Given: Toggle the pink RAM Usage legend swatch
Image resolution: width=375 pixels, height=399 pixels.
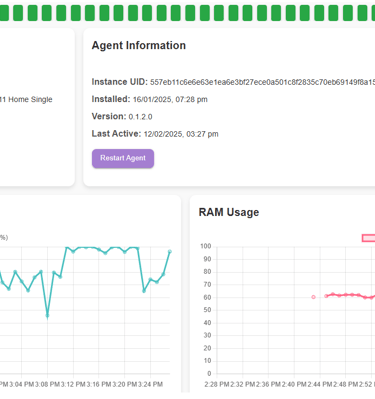Looking at the screenshot, I should [369, 238].
